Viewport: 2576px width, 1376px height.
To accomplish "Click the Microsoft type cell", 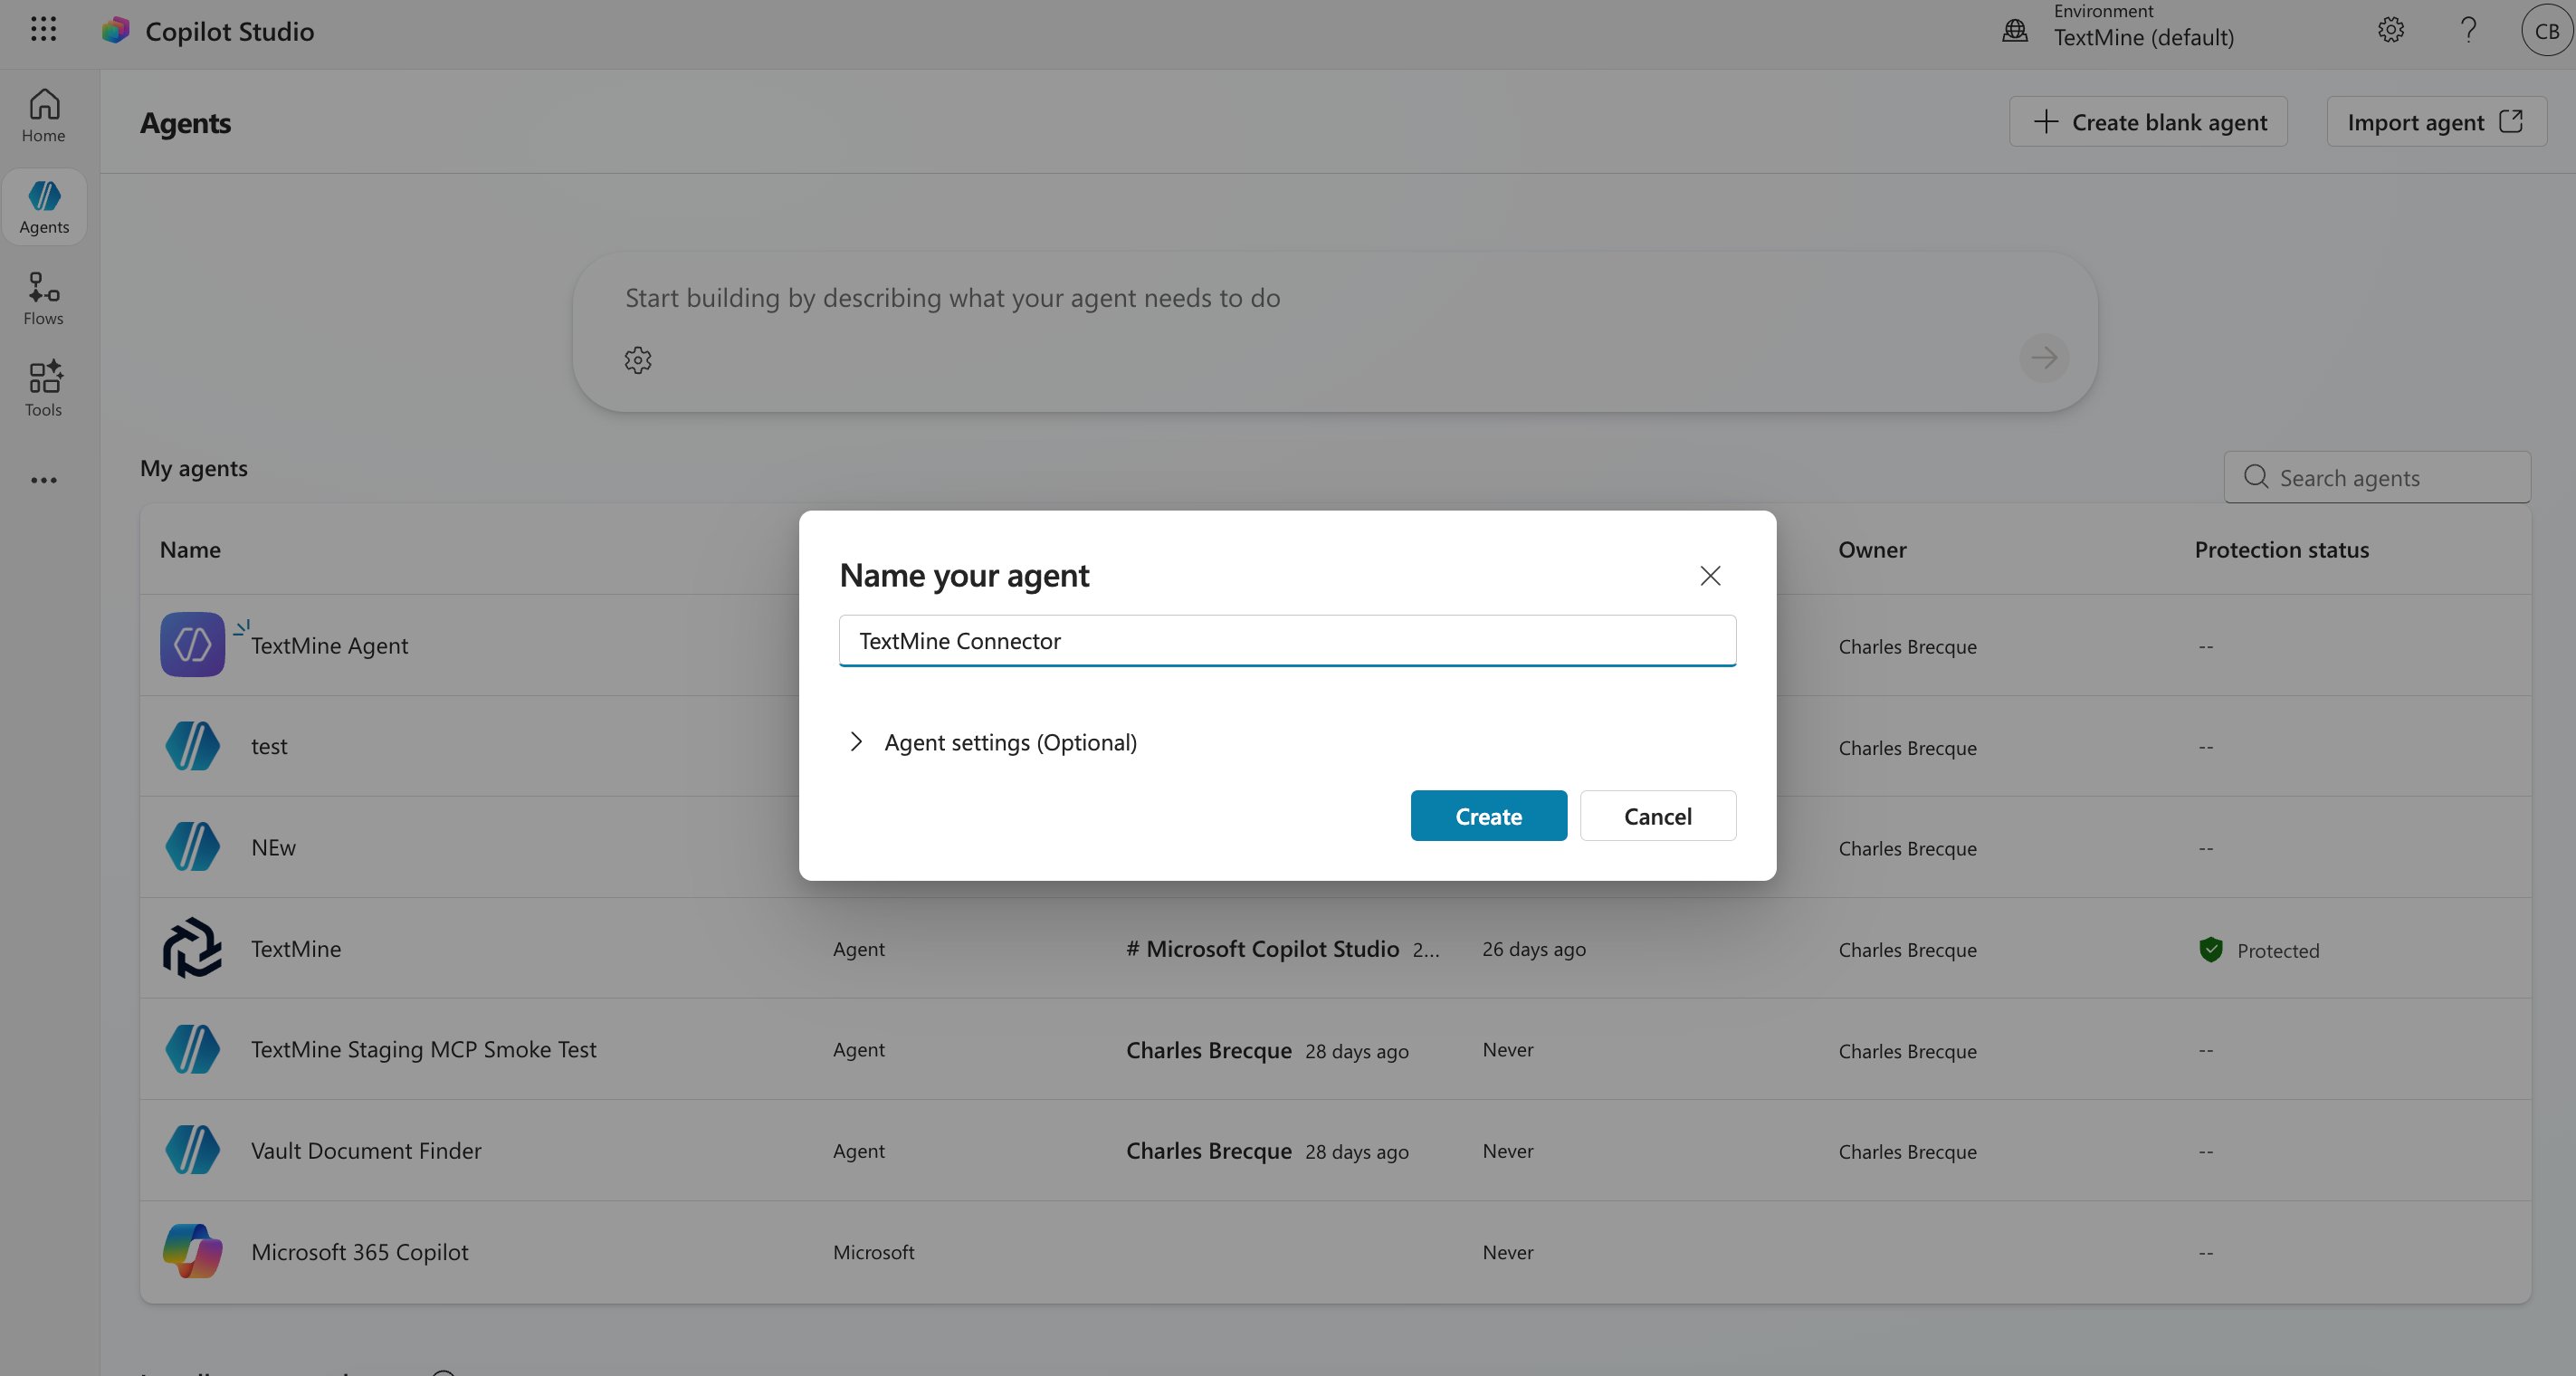I will [874, 1252].
